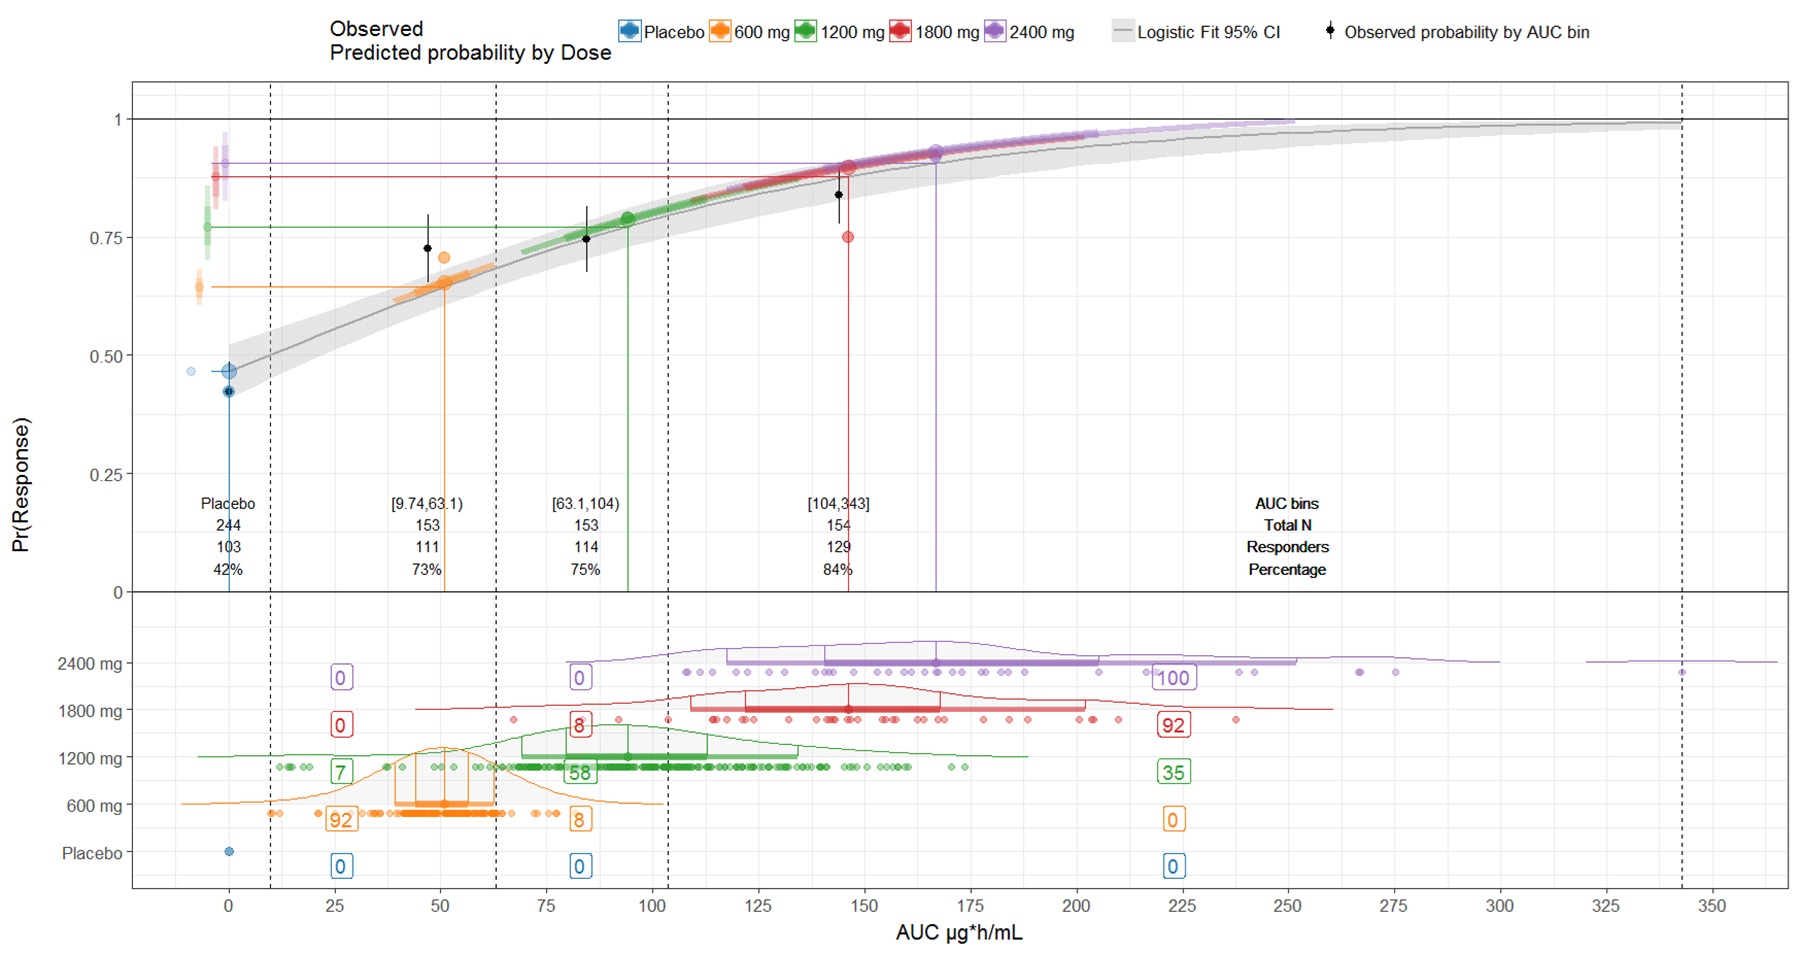Click the red 1800 mg legend marker
1799x953 pixels.
coord(900,32)
